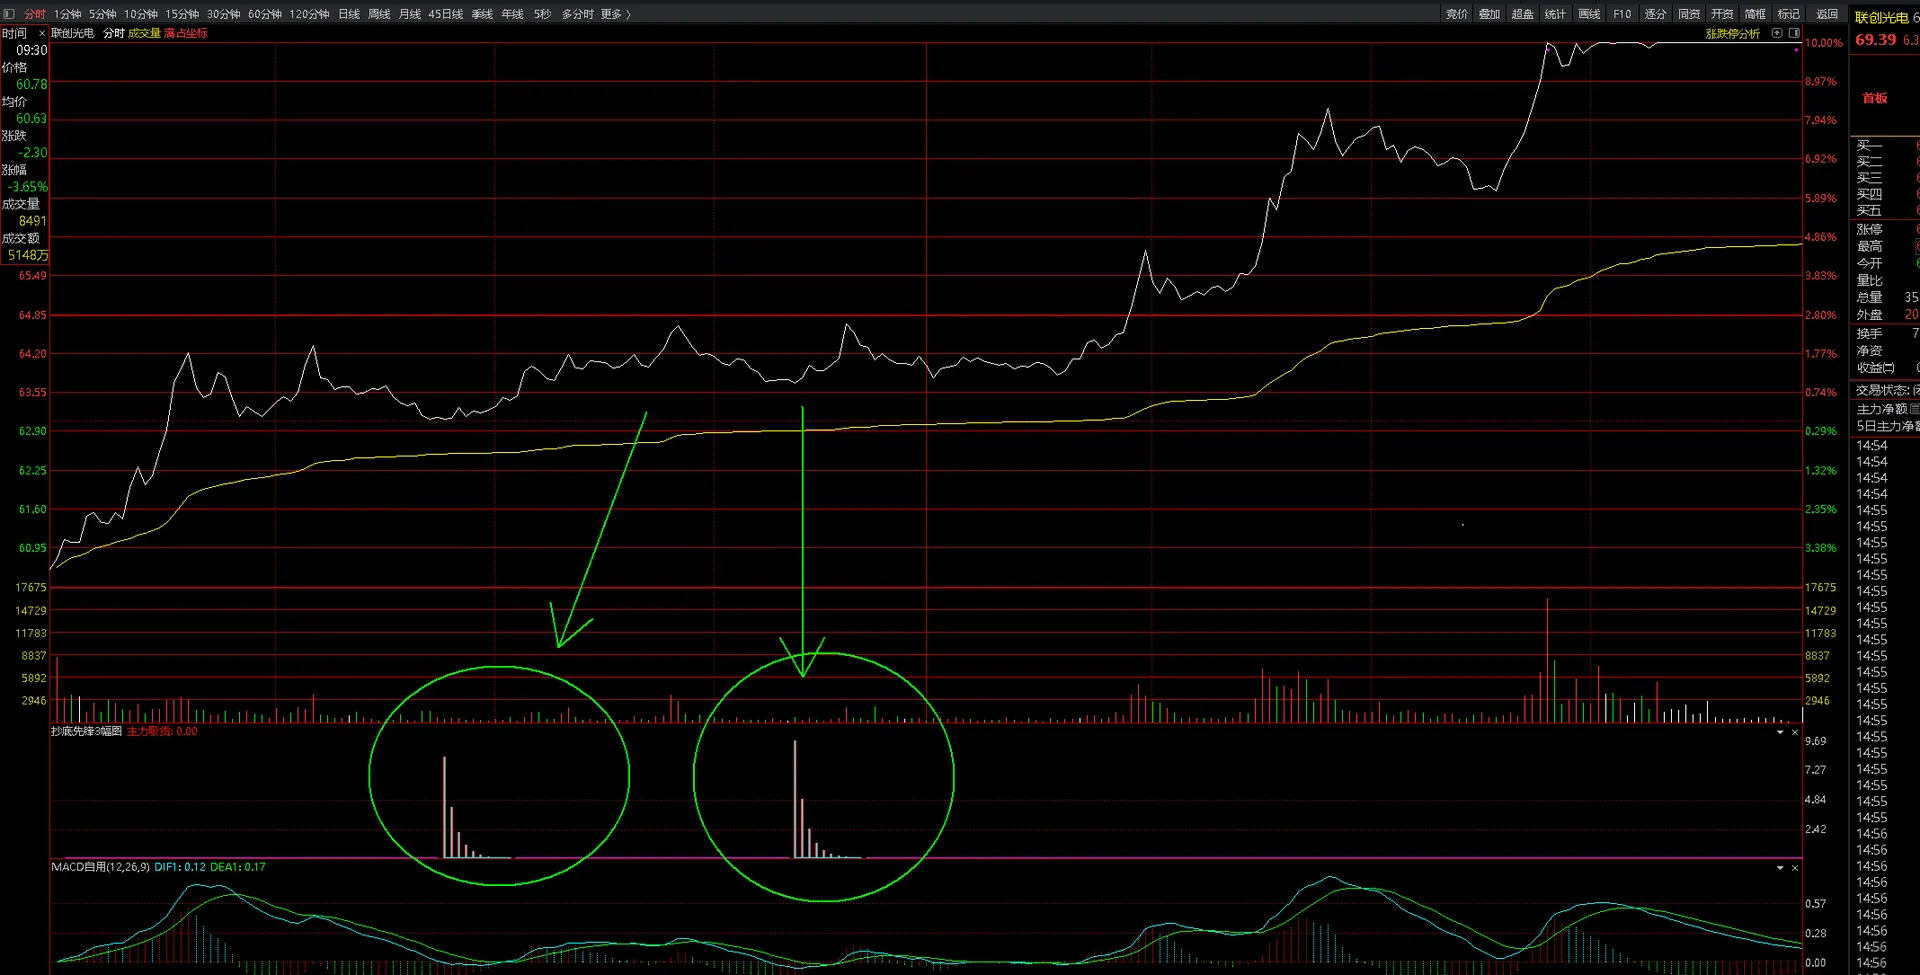
Task: Click the MACD自用(12,26,9) indicator title
Action: coord(101,867)
